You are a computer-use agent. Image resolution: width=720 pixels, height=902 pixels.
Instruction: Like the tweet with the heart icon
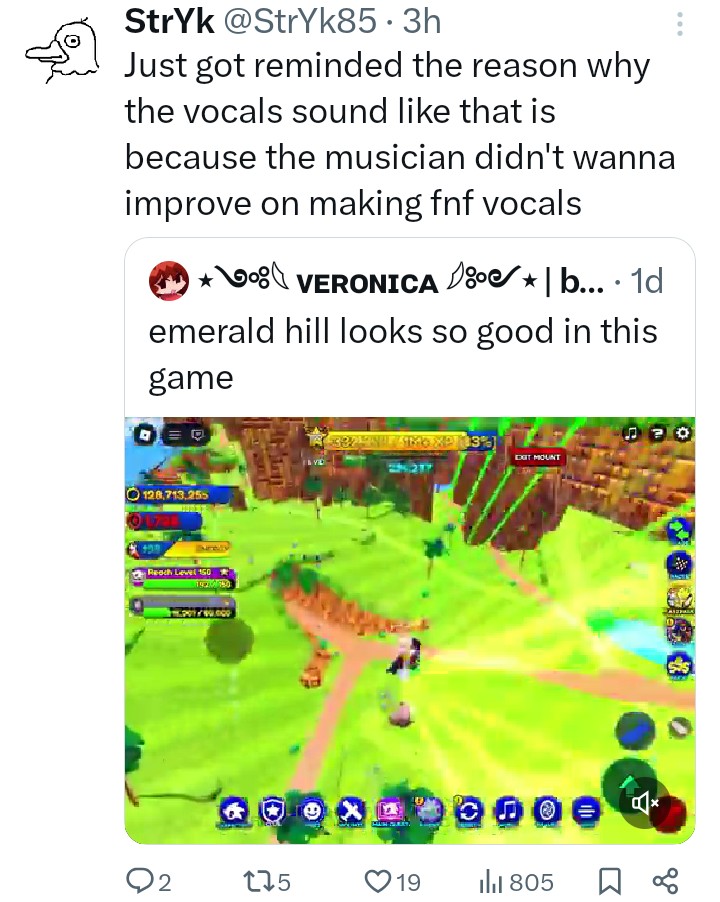point(393,881)
